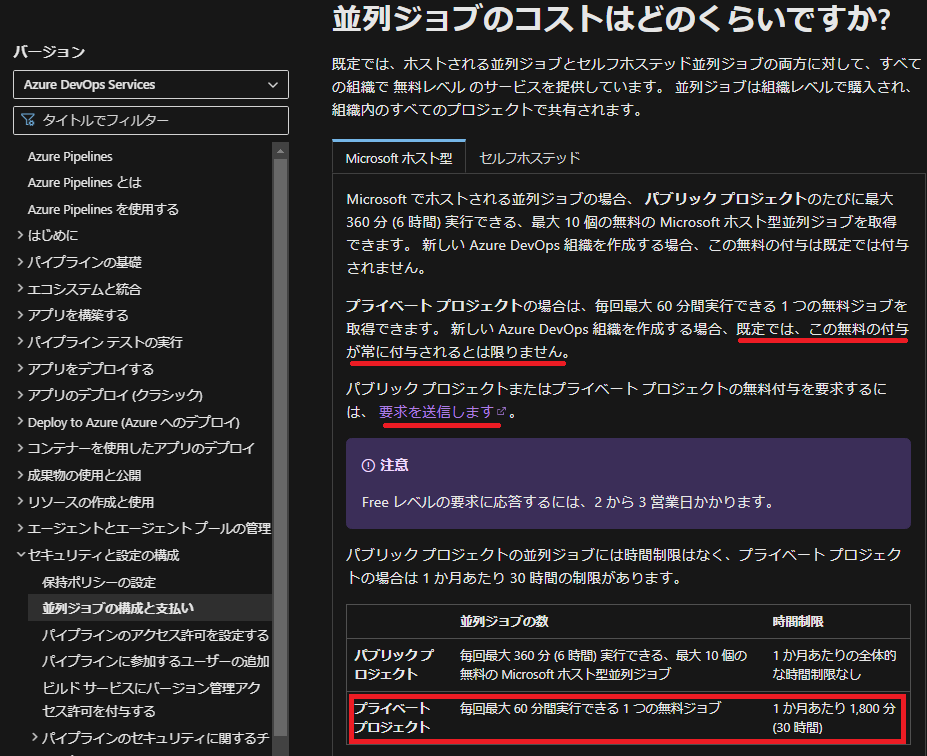Screen dimensions: 927x756
Task: Click the プライベート プロジェクト table row label
Action: pos(392,718)
